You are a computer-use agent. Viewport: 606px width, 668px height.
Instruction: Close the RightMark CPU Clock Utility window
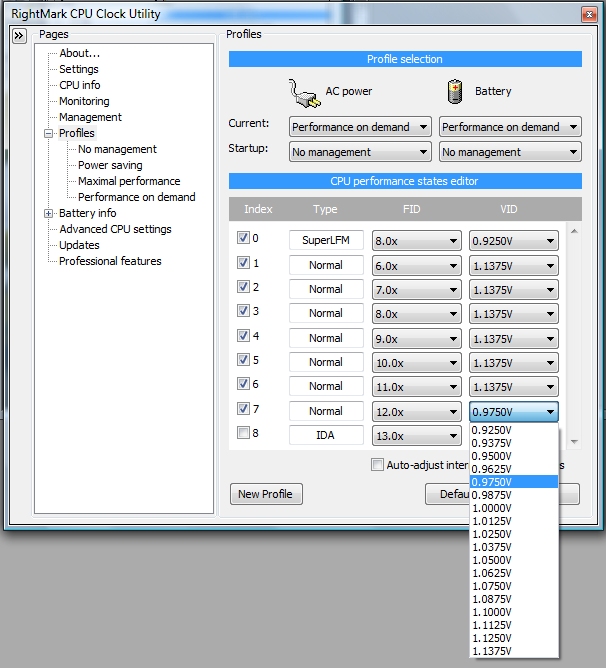589,14
